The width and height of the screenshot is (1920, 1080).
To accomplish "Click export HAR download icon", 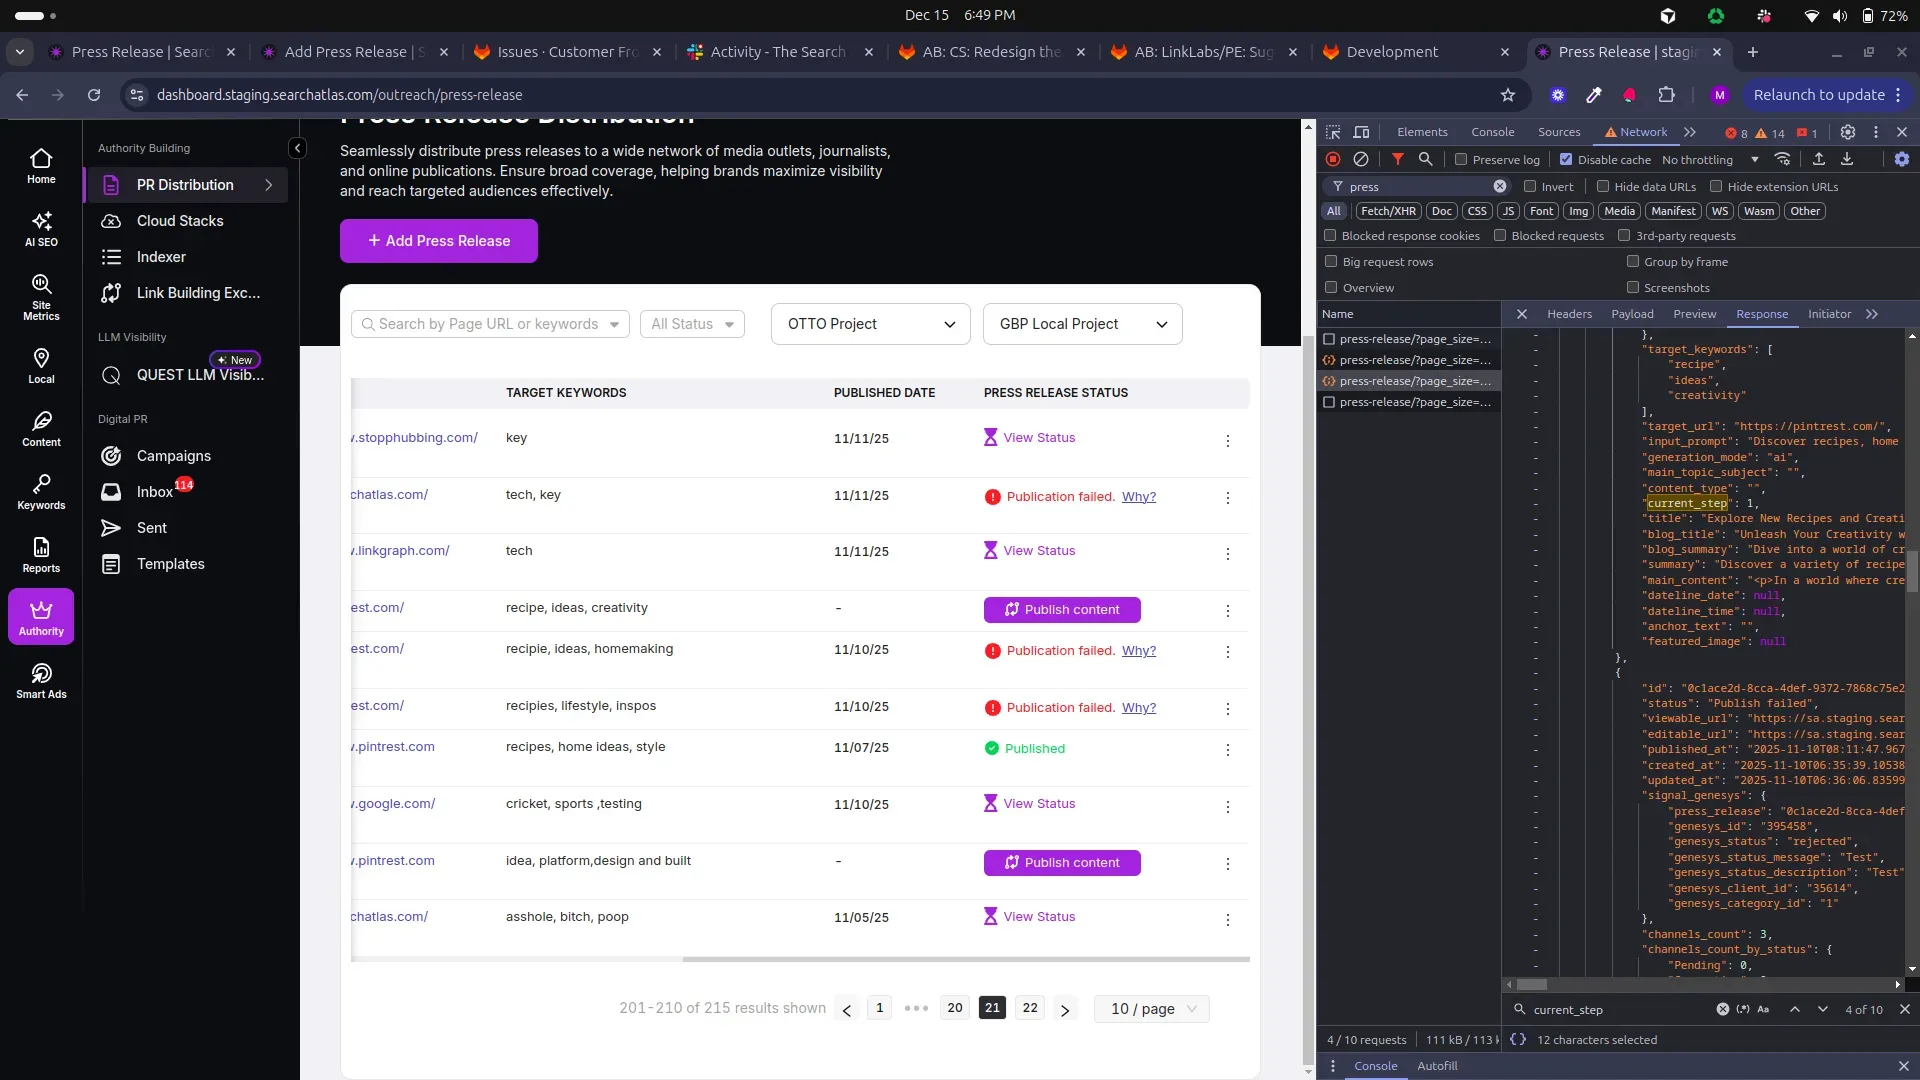I will click(x=1847, y=159).
